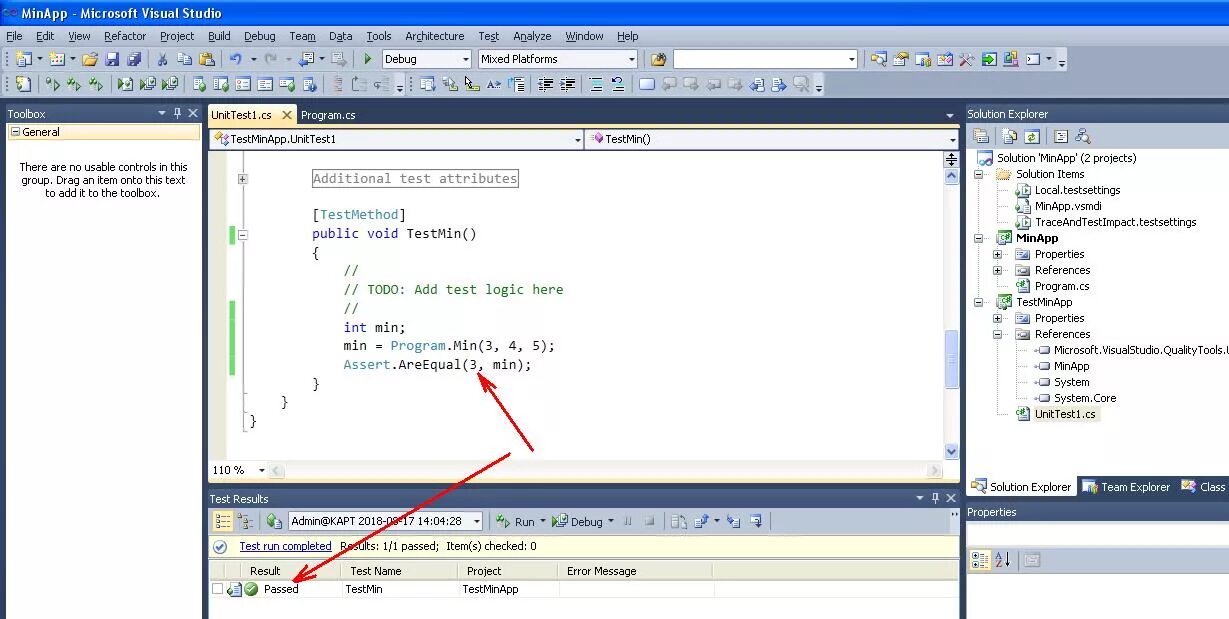Open file with the folder icon in toolbar
This screenshot has height=619, width=1229.
(90, 59)
